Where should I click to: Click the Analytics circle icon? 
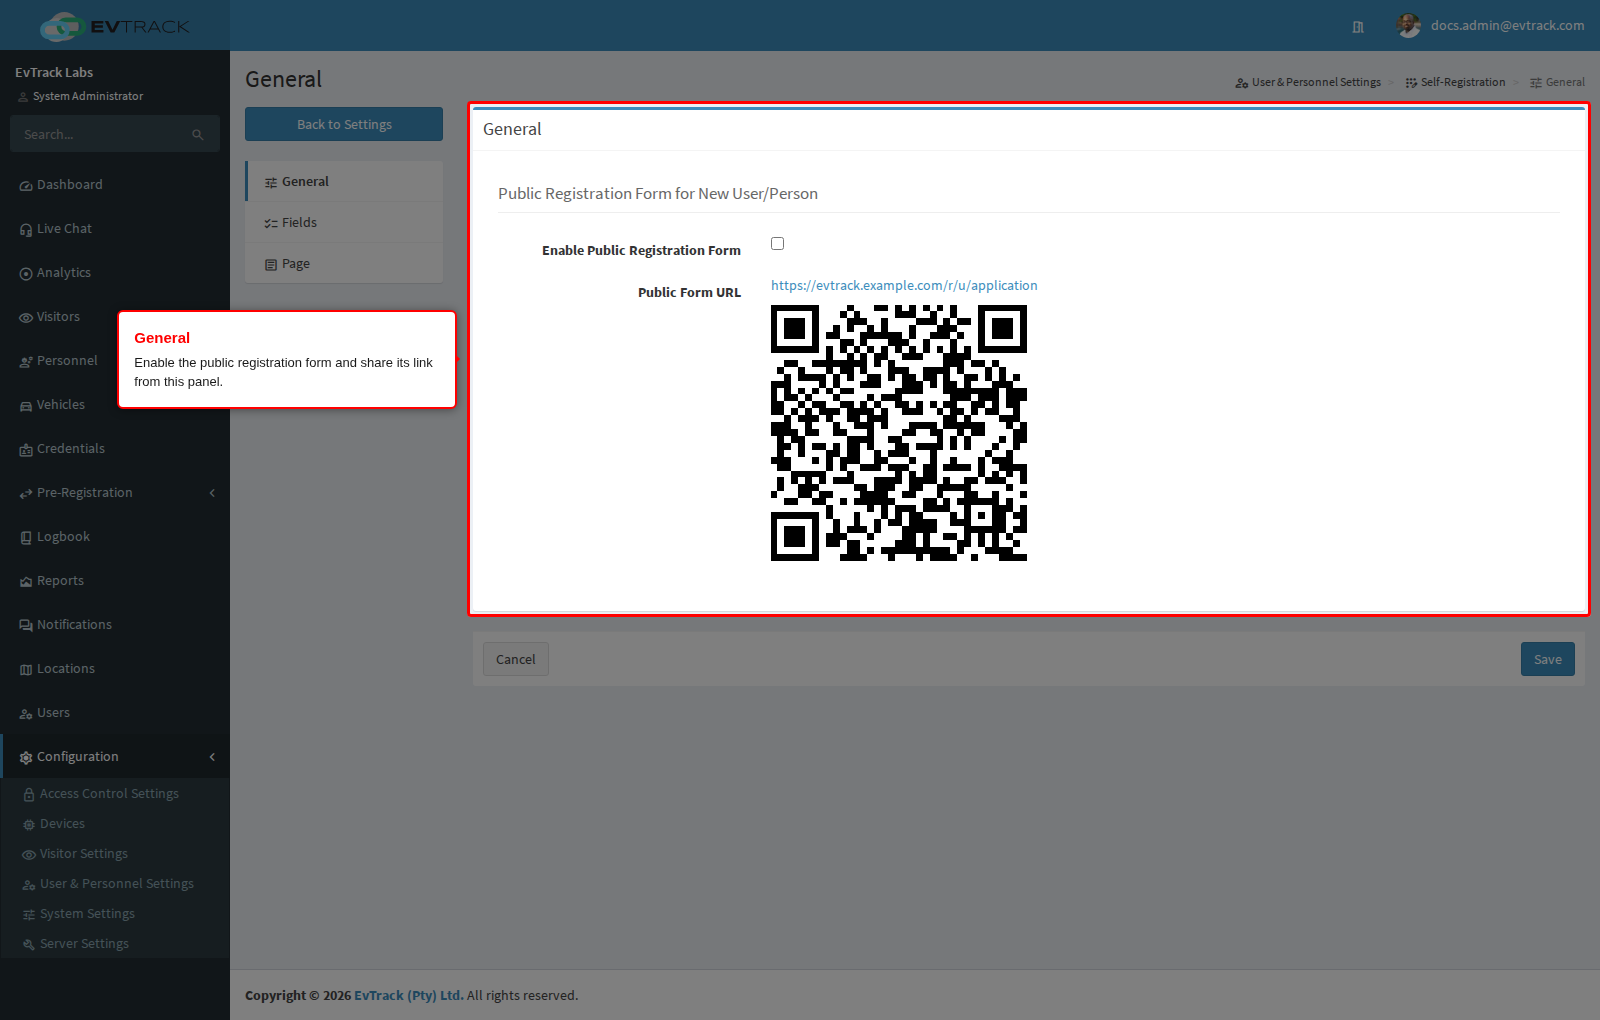[x=26, y=274]
